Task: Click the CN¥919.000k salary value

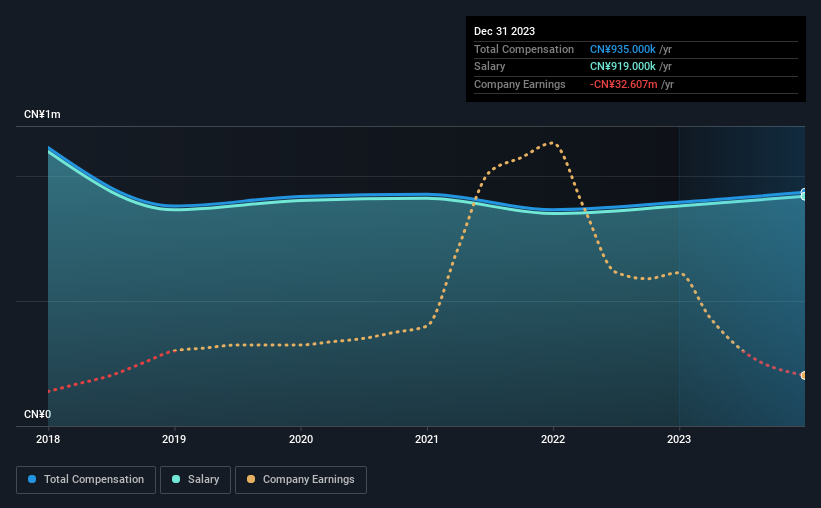Action: point(623,67)
